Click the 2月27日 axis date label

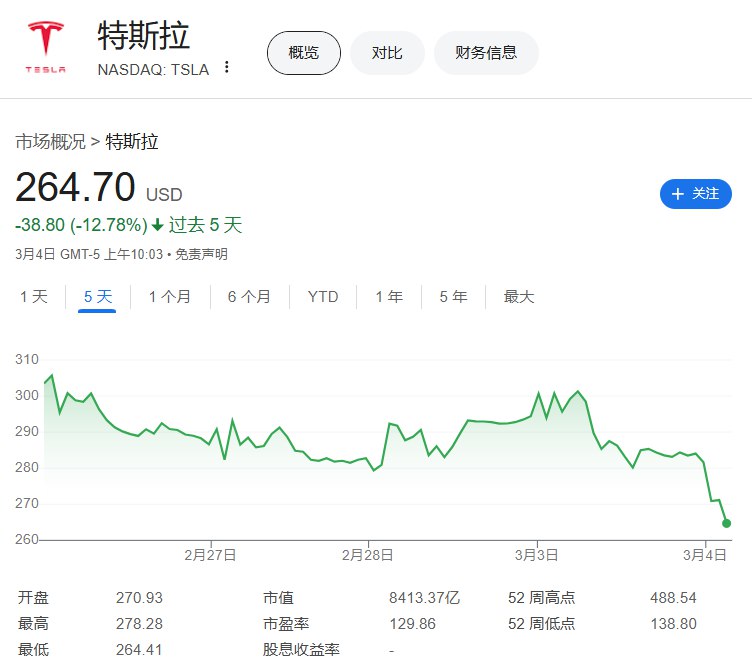[210, 555]
